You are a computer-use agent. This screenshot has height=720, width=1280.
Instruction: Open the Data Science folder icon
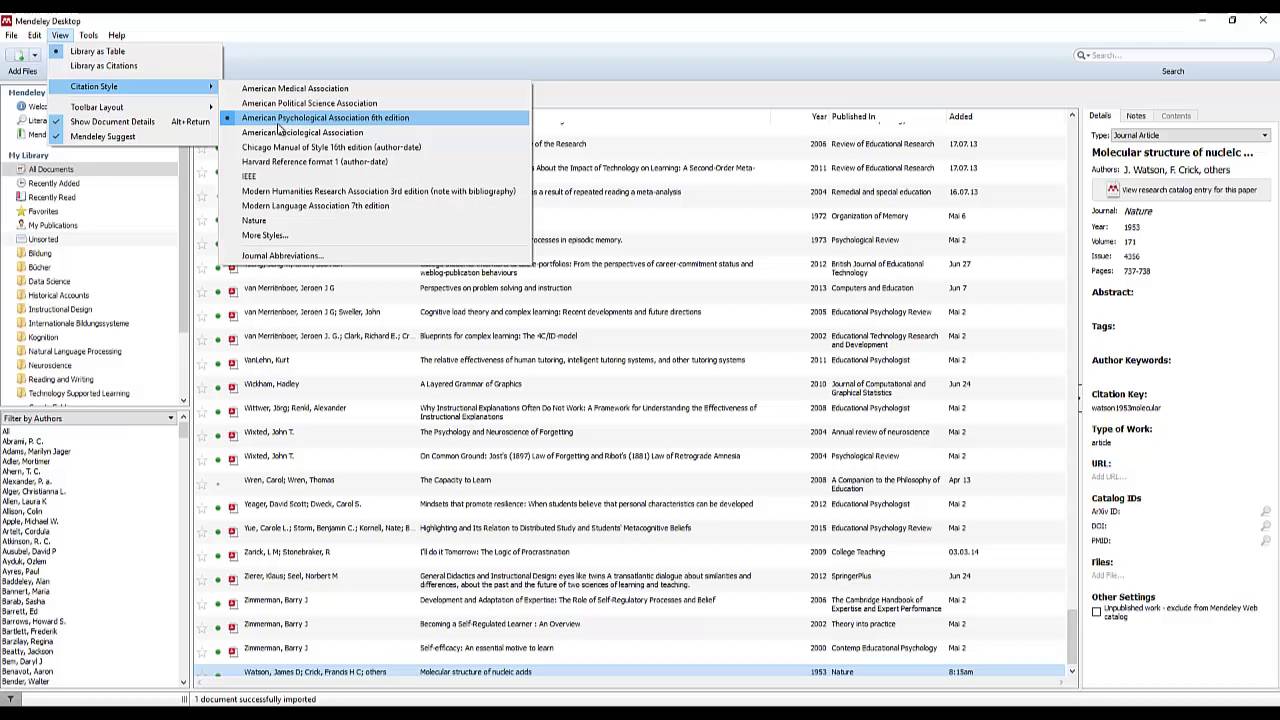click(x=21, y=282)
